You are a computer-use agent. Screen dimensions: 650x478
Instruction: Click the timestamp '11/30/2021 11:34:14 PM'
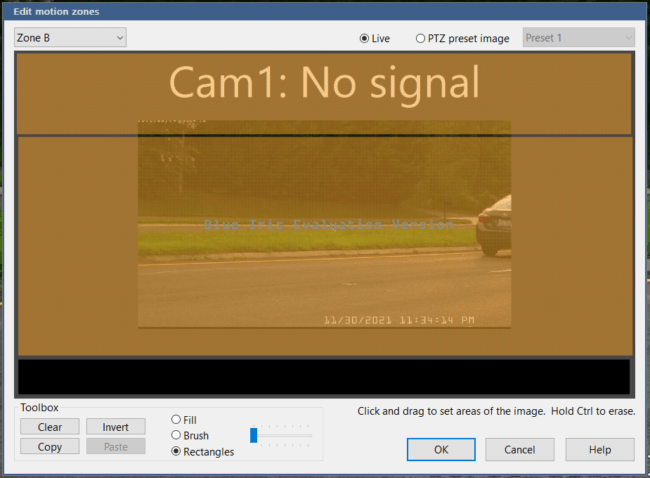(x=399, y=320)
